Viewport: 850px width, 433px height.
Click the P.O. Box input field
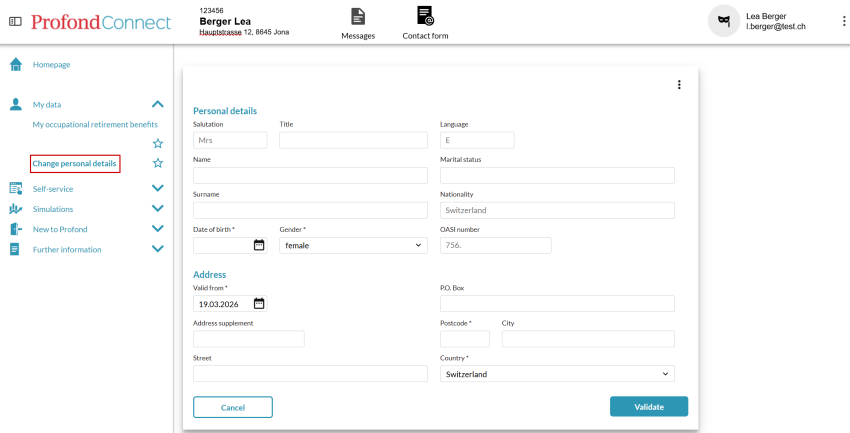557,303
